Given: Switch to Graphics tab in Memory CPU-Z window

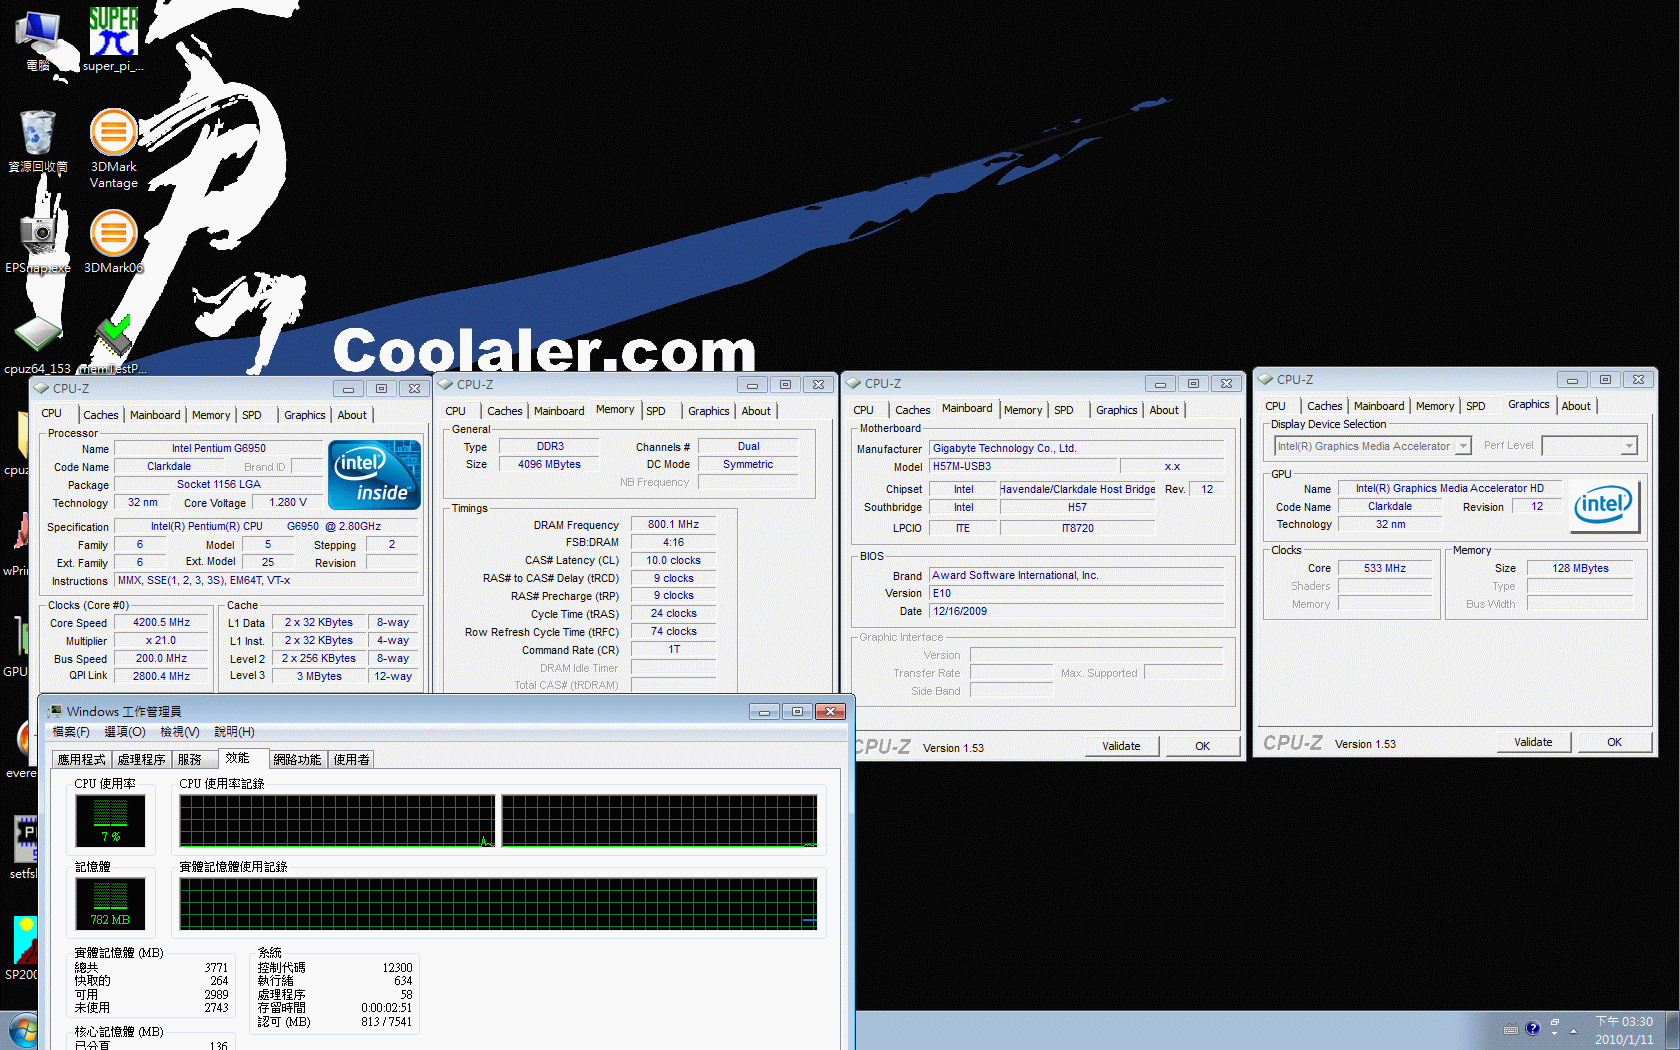Looking at the screenshot, I should pos(709,411).
